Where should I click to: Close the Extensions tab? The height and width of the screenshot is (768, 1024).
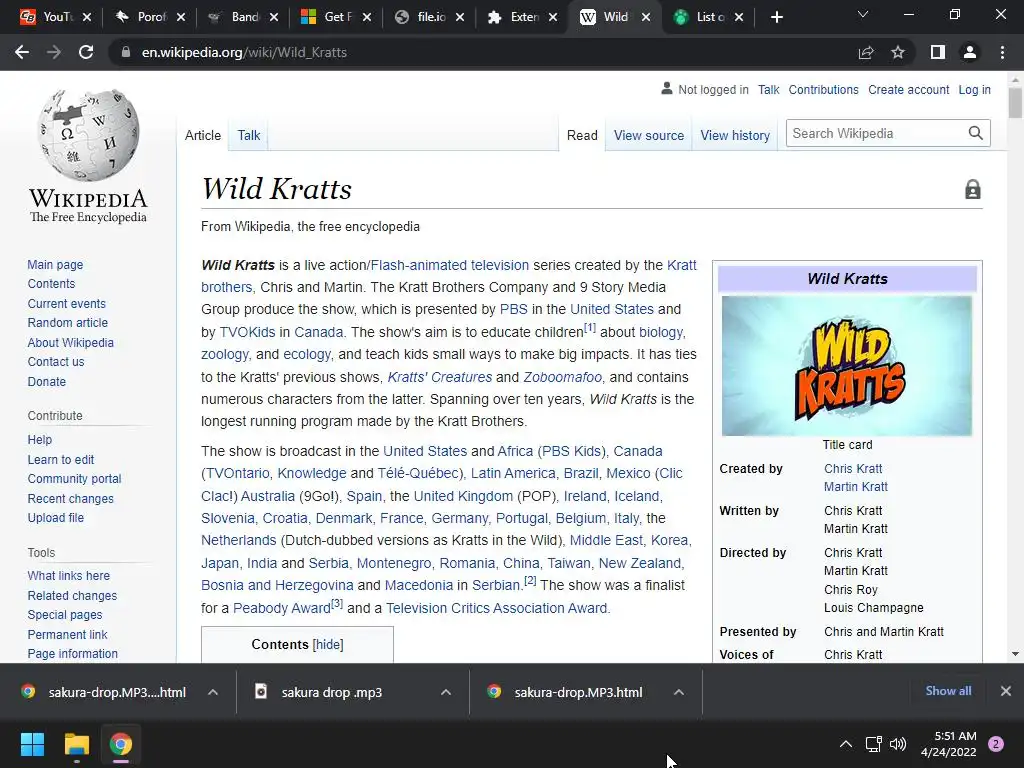(553, 17)
